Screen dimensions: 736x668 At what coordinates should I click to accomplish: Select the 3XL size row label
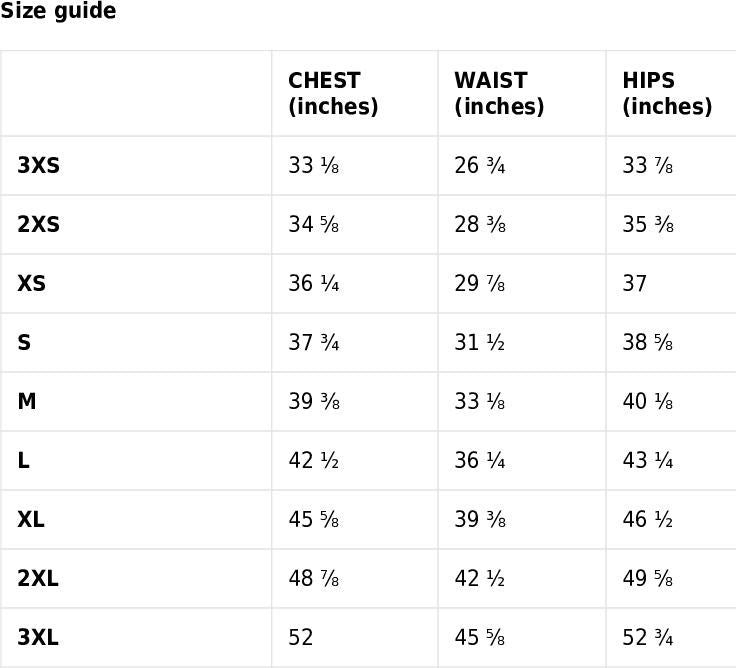coord(38,638)
